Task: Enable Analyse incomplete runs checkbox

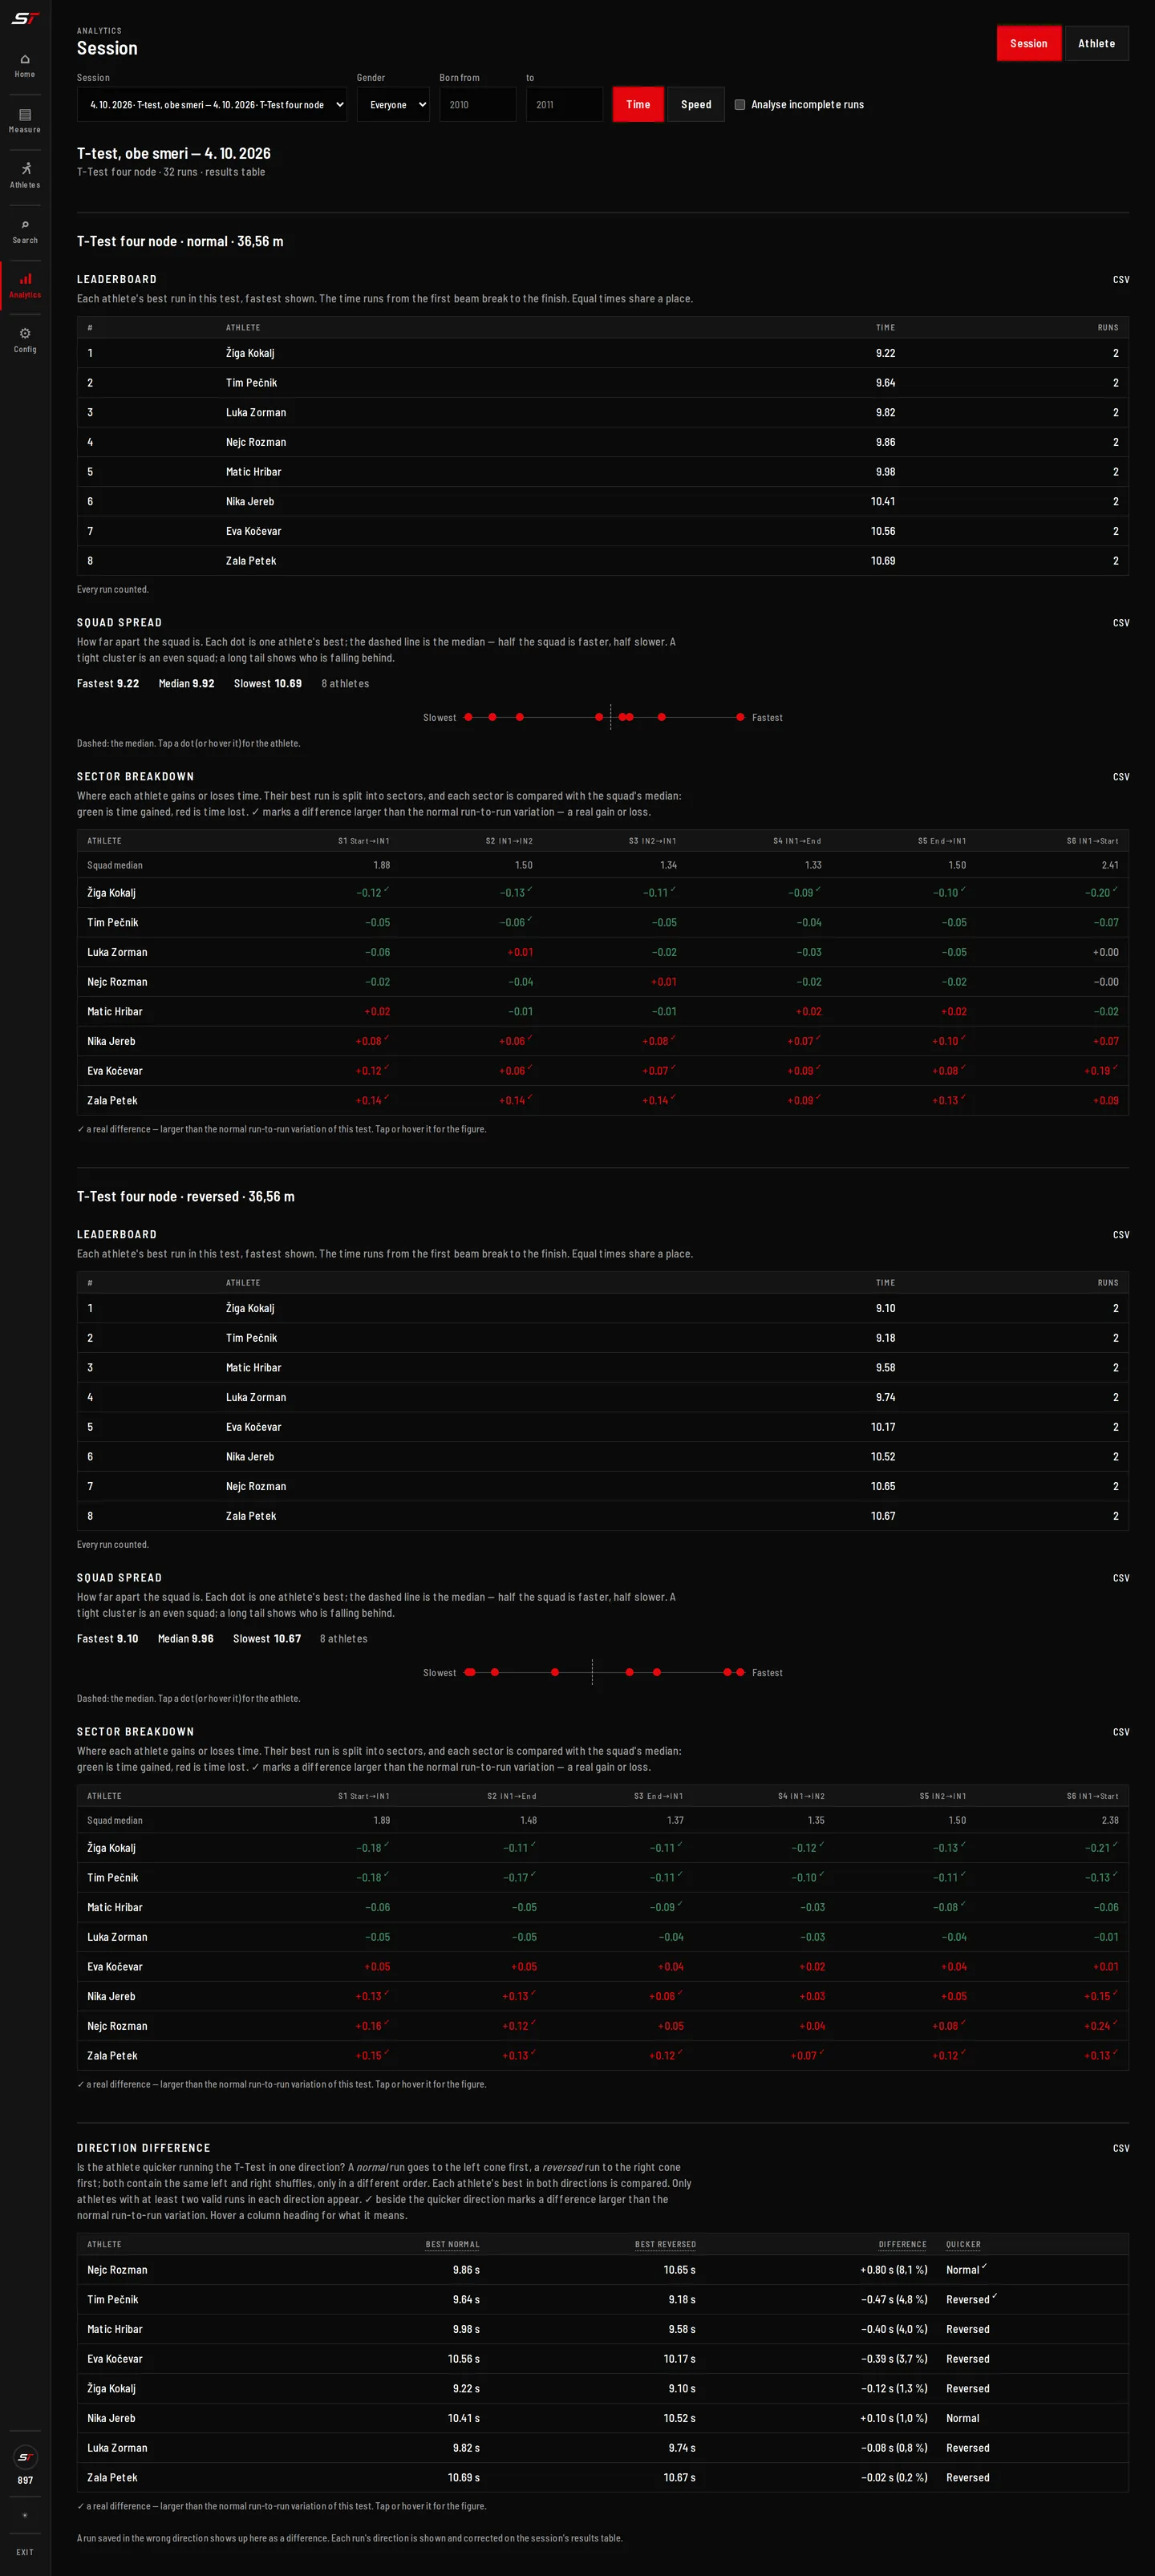Action: [x=740, y=104]
